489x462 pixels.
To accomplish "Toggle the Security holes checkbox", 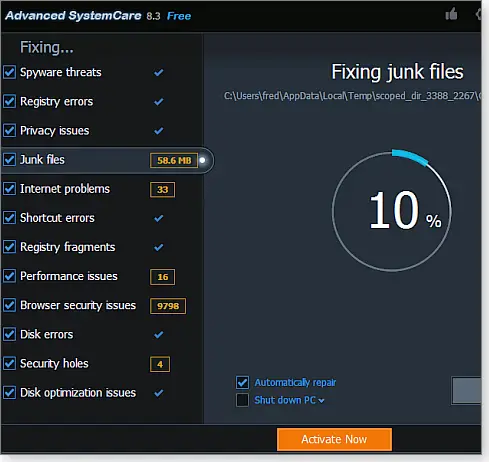I will 9,363.
